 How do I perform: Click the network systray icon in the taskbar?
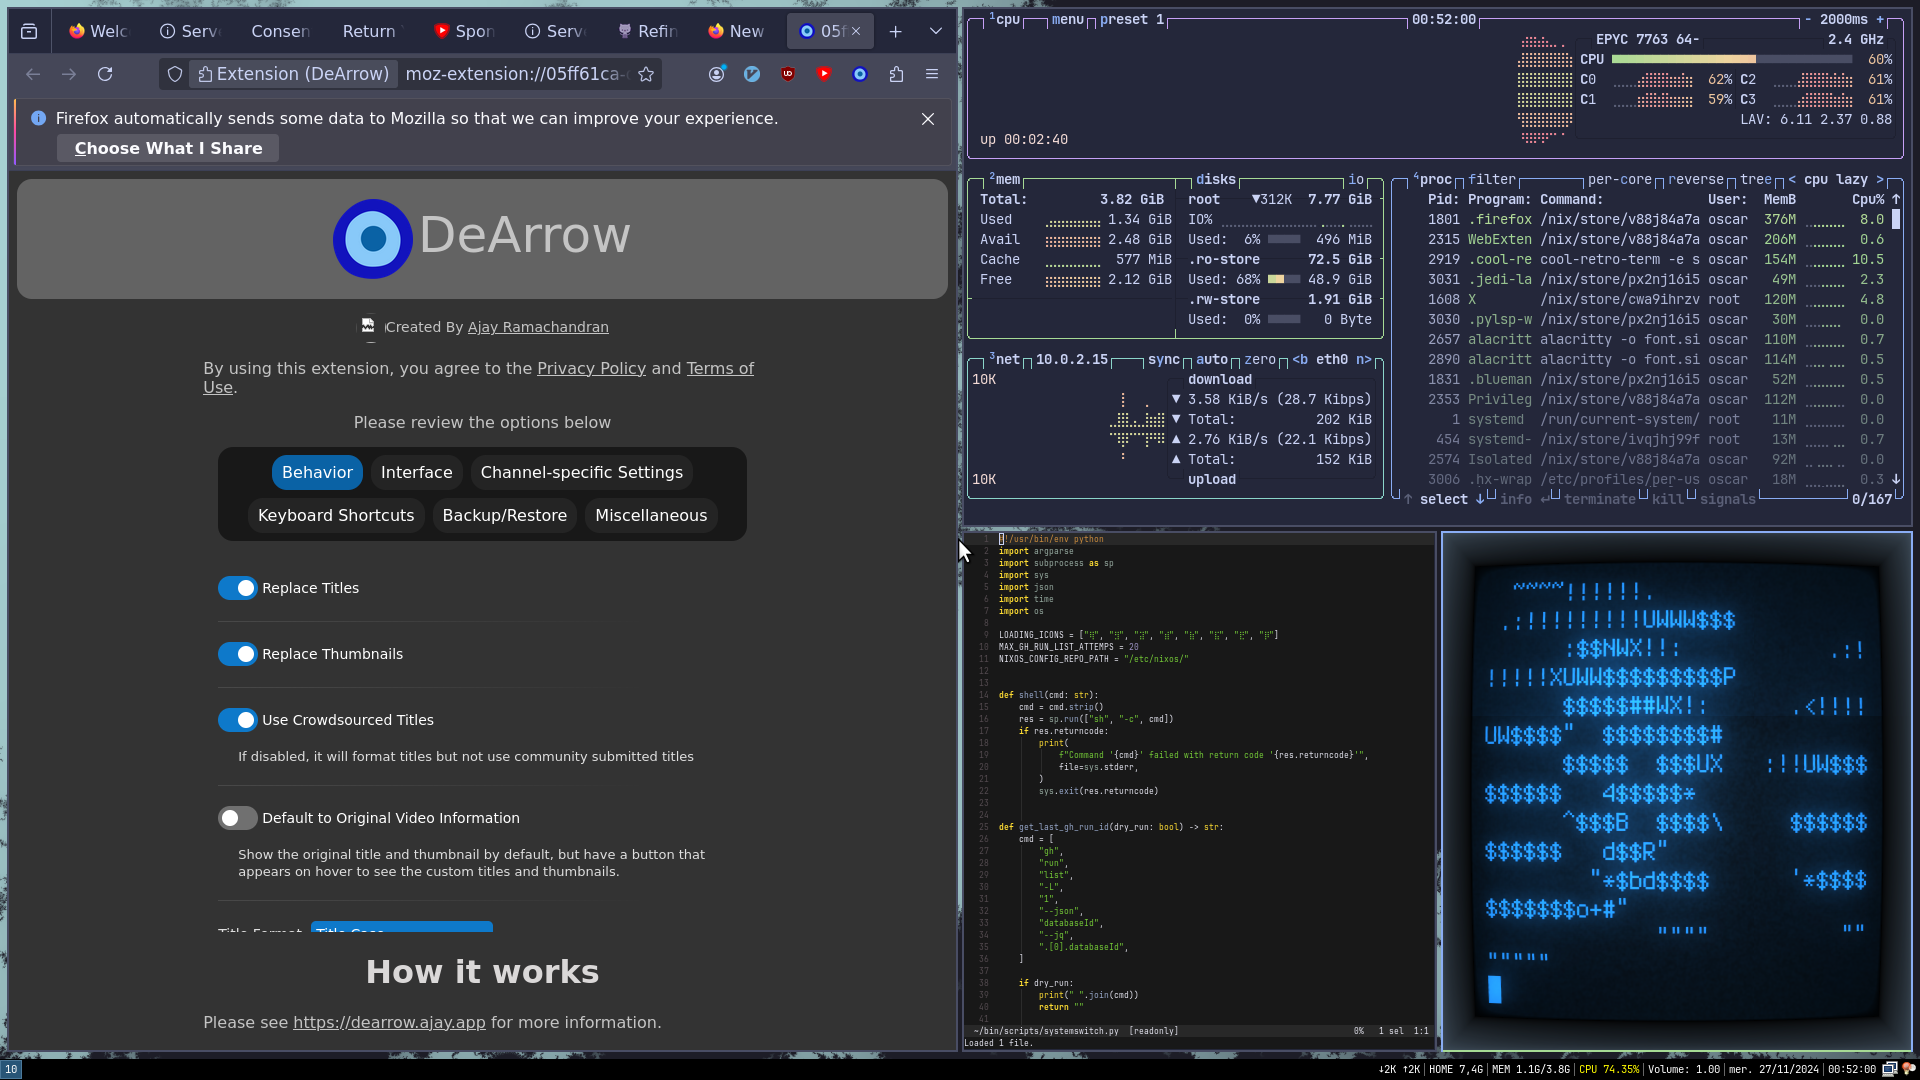[1889, 1069]
